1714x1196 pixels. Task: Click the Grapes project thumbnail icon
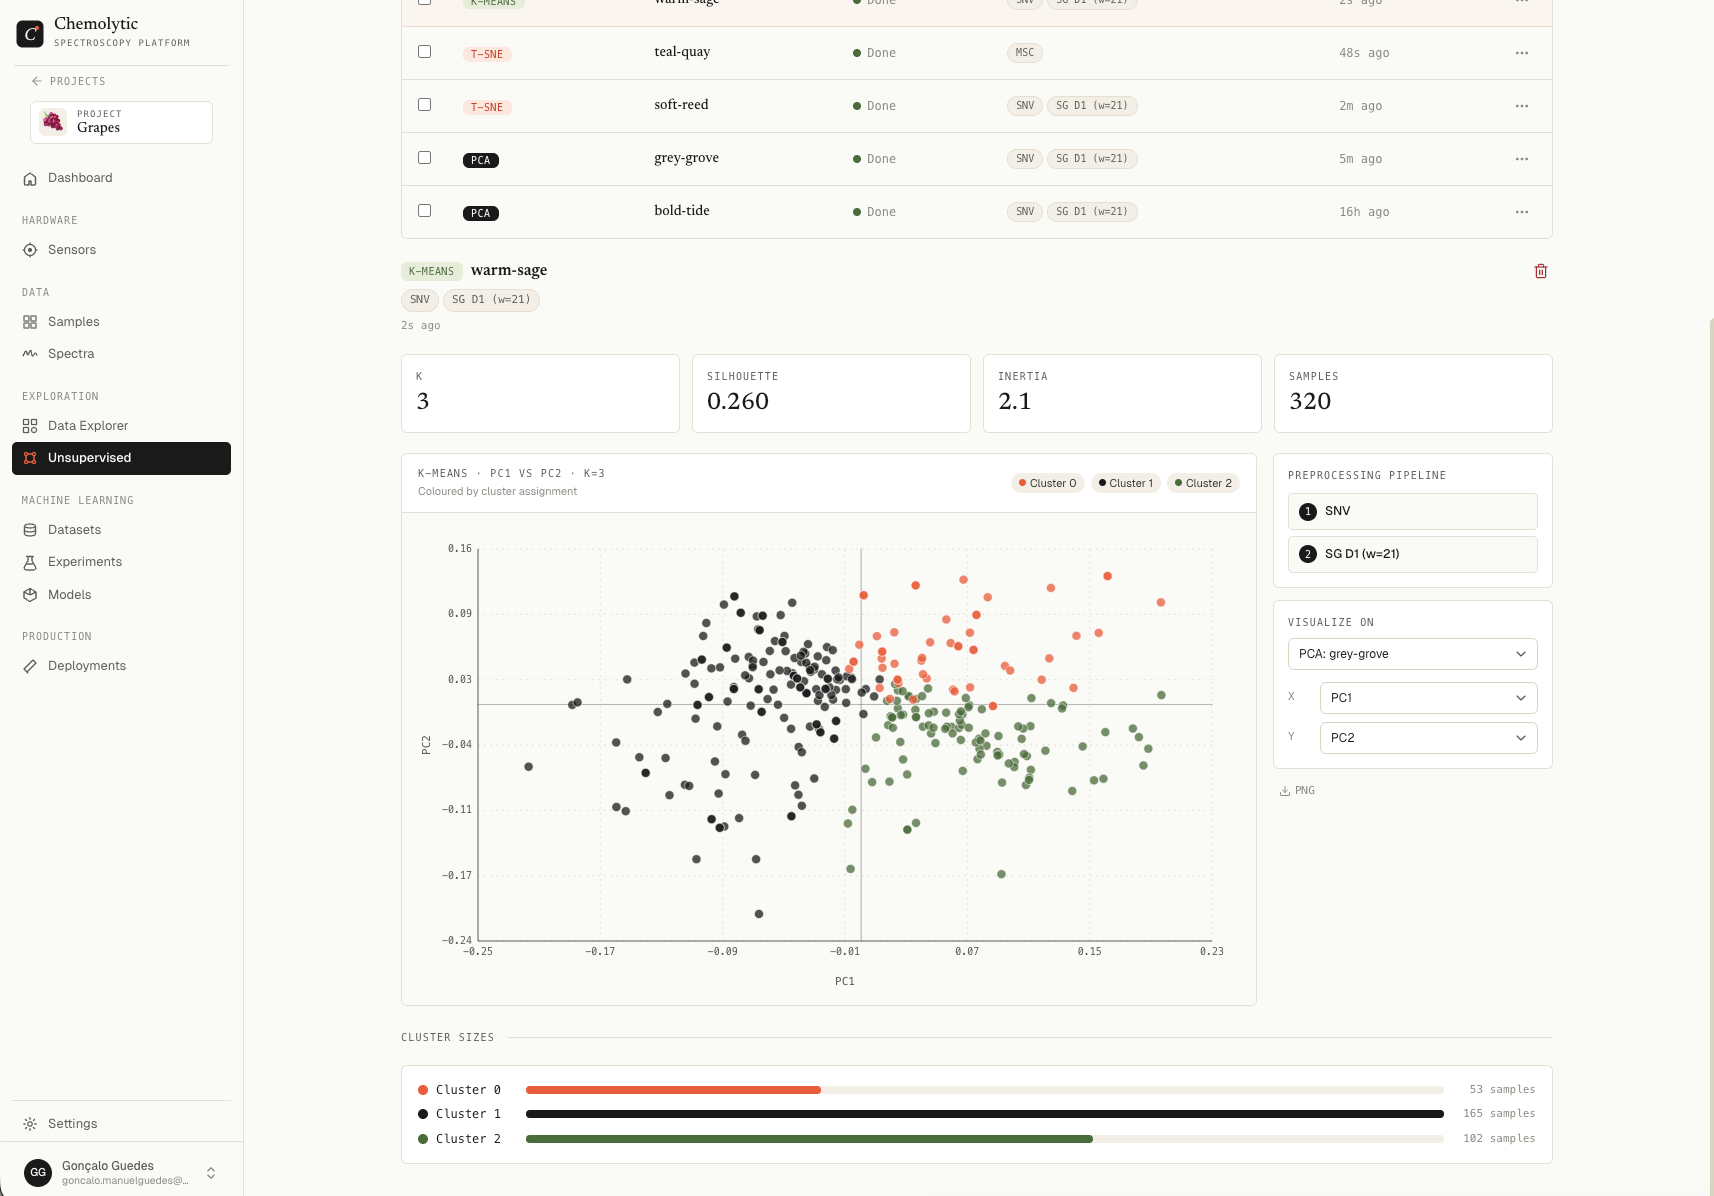(x=53, y=122)
